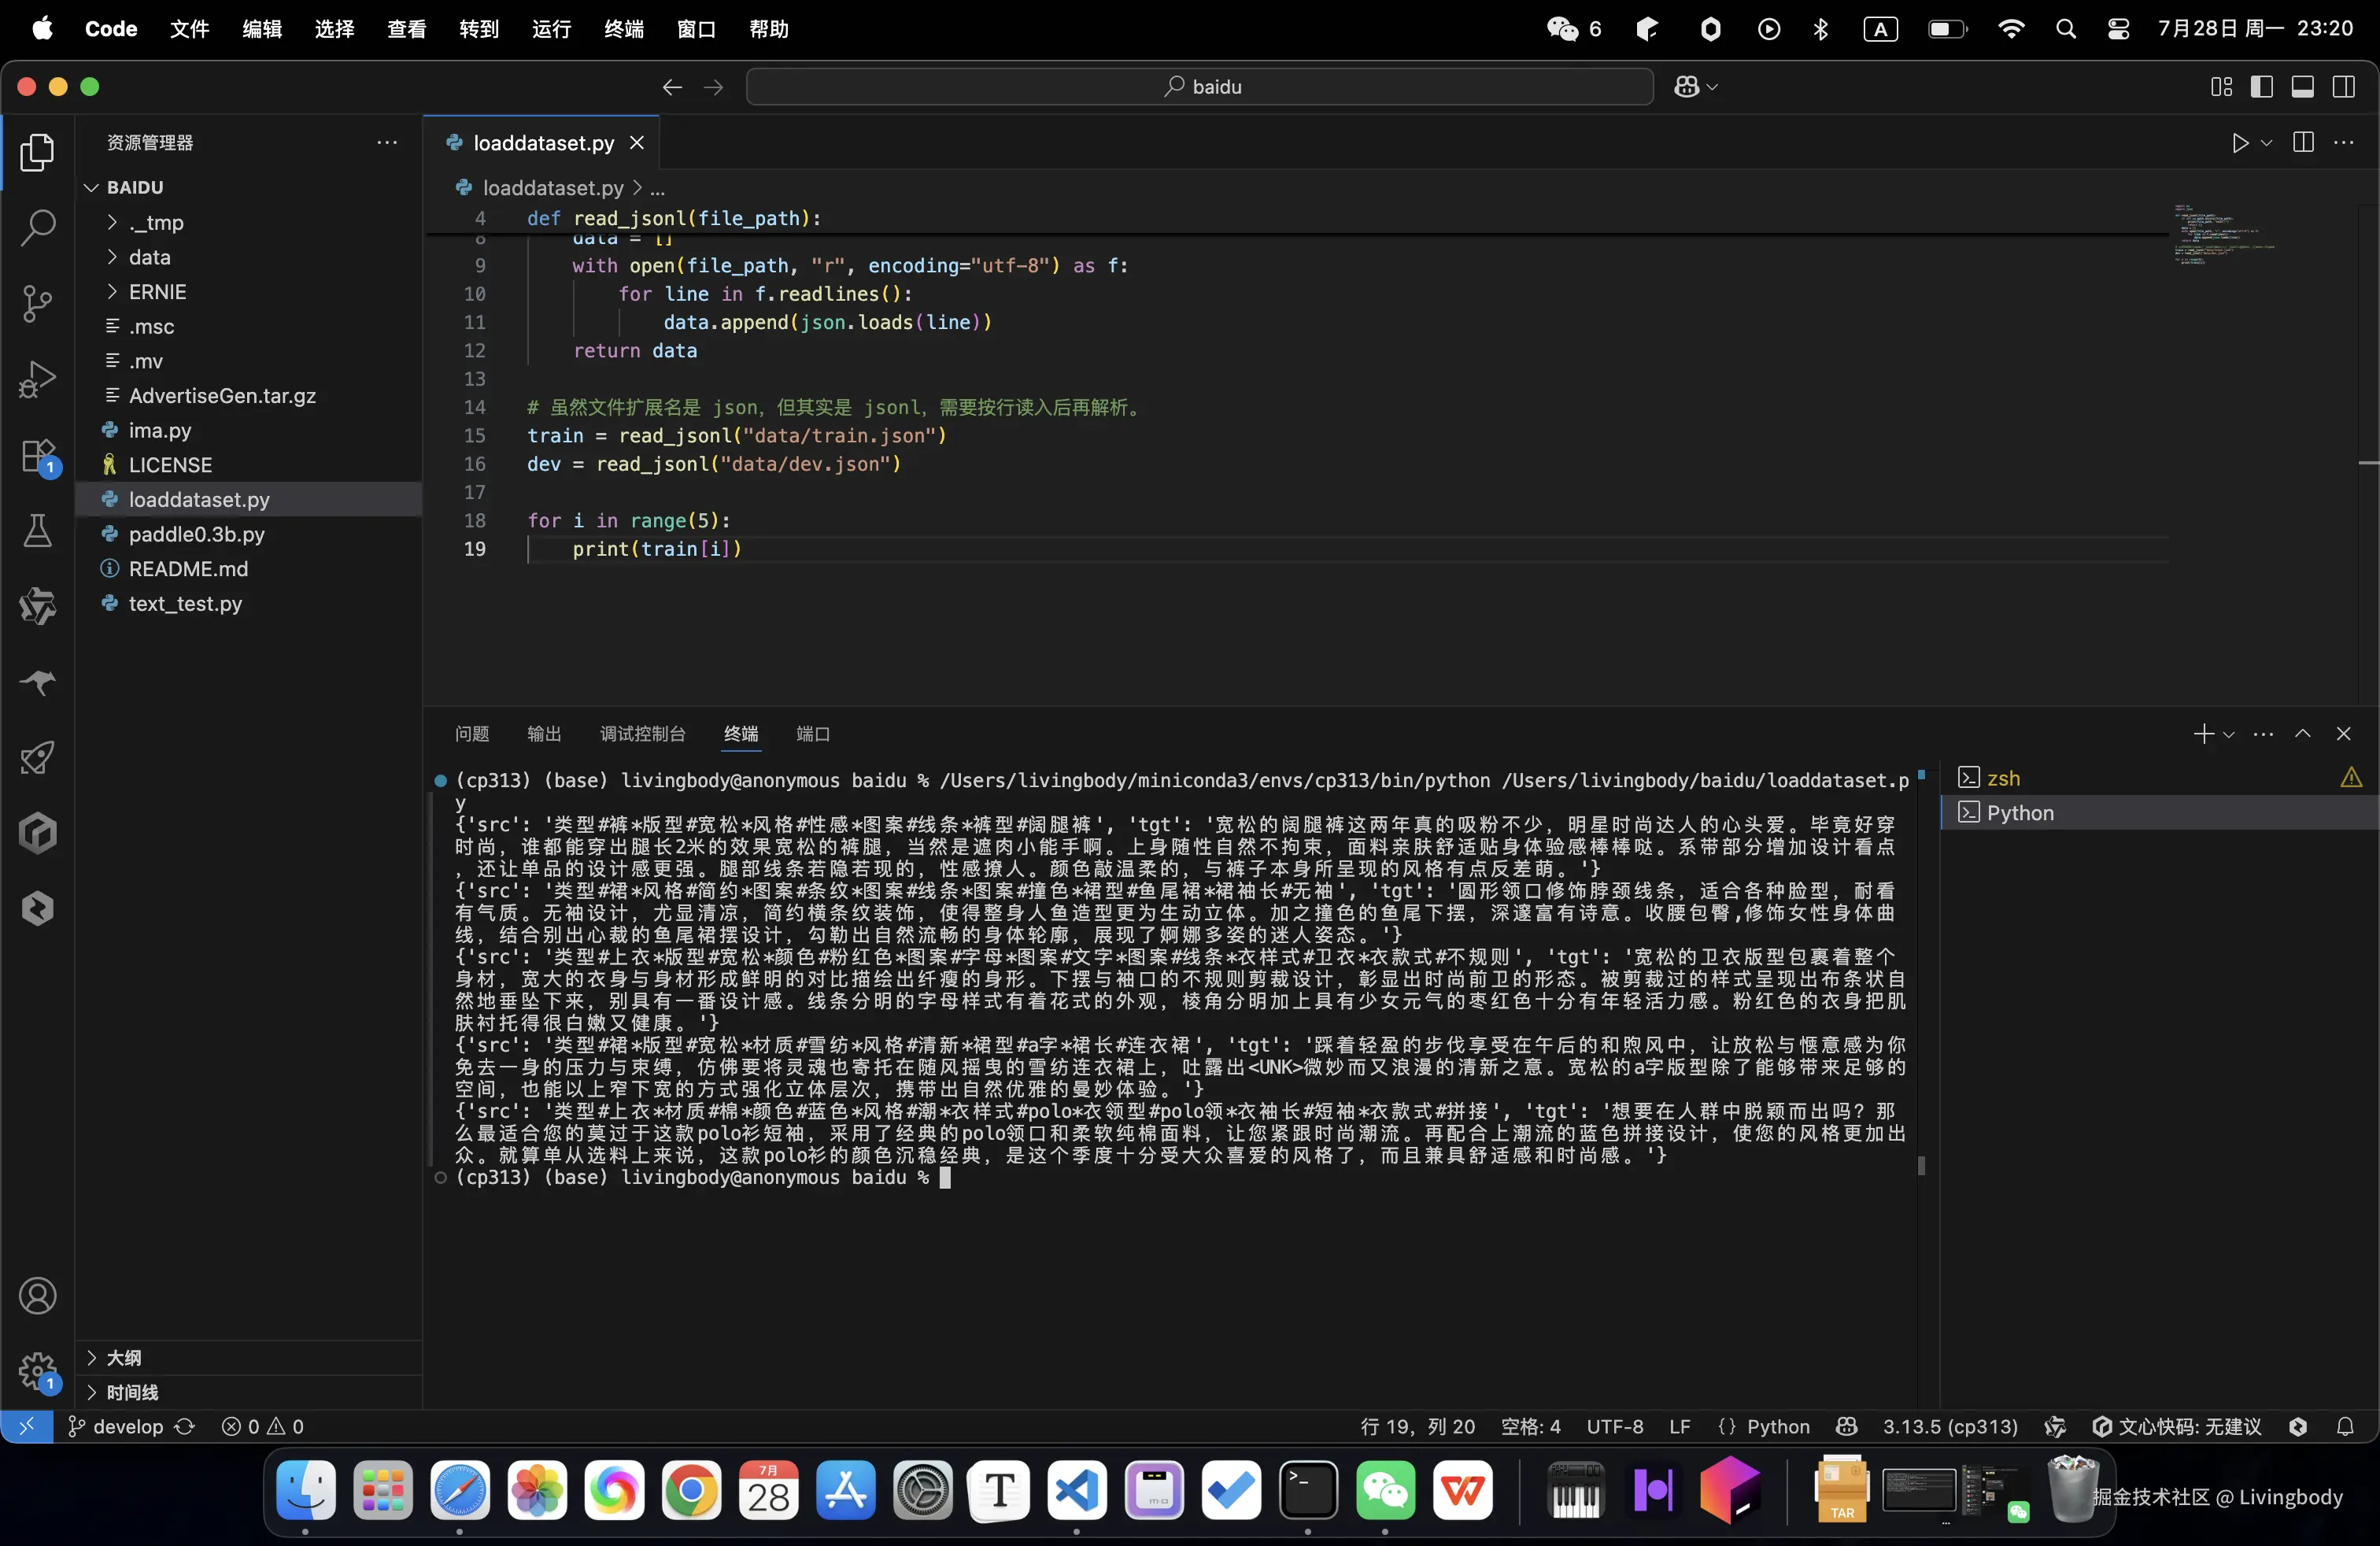Open the 文件 menu in menu bar

tap(189, 29)
